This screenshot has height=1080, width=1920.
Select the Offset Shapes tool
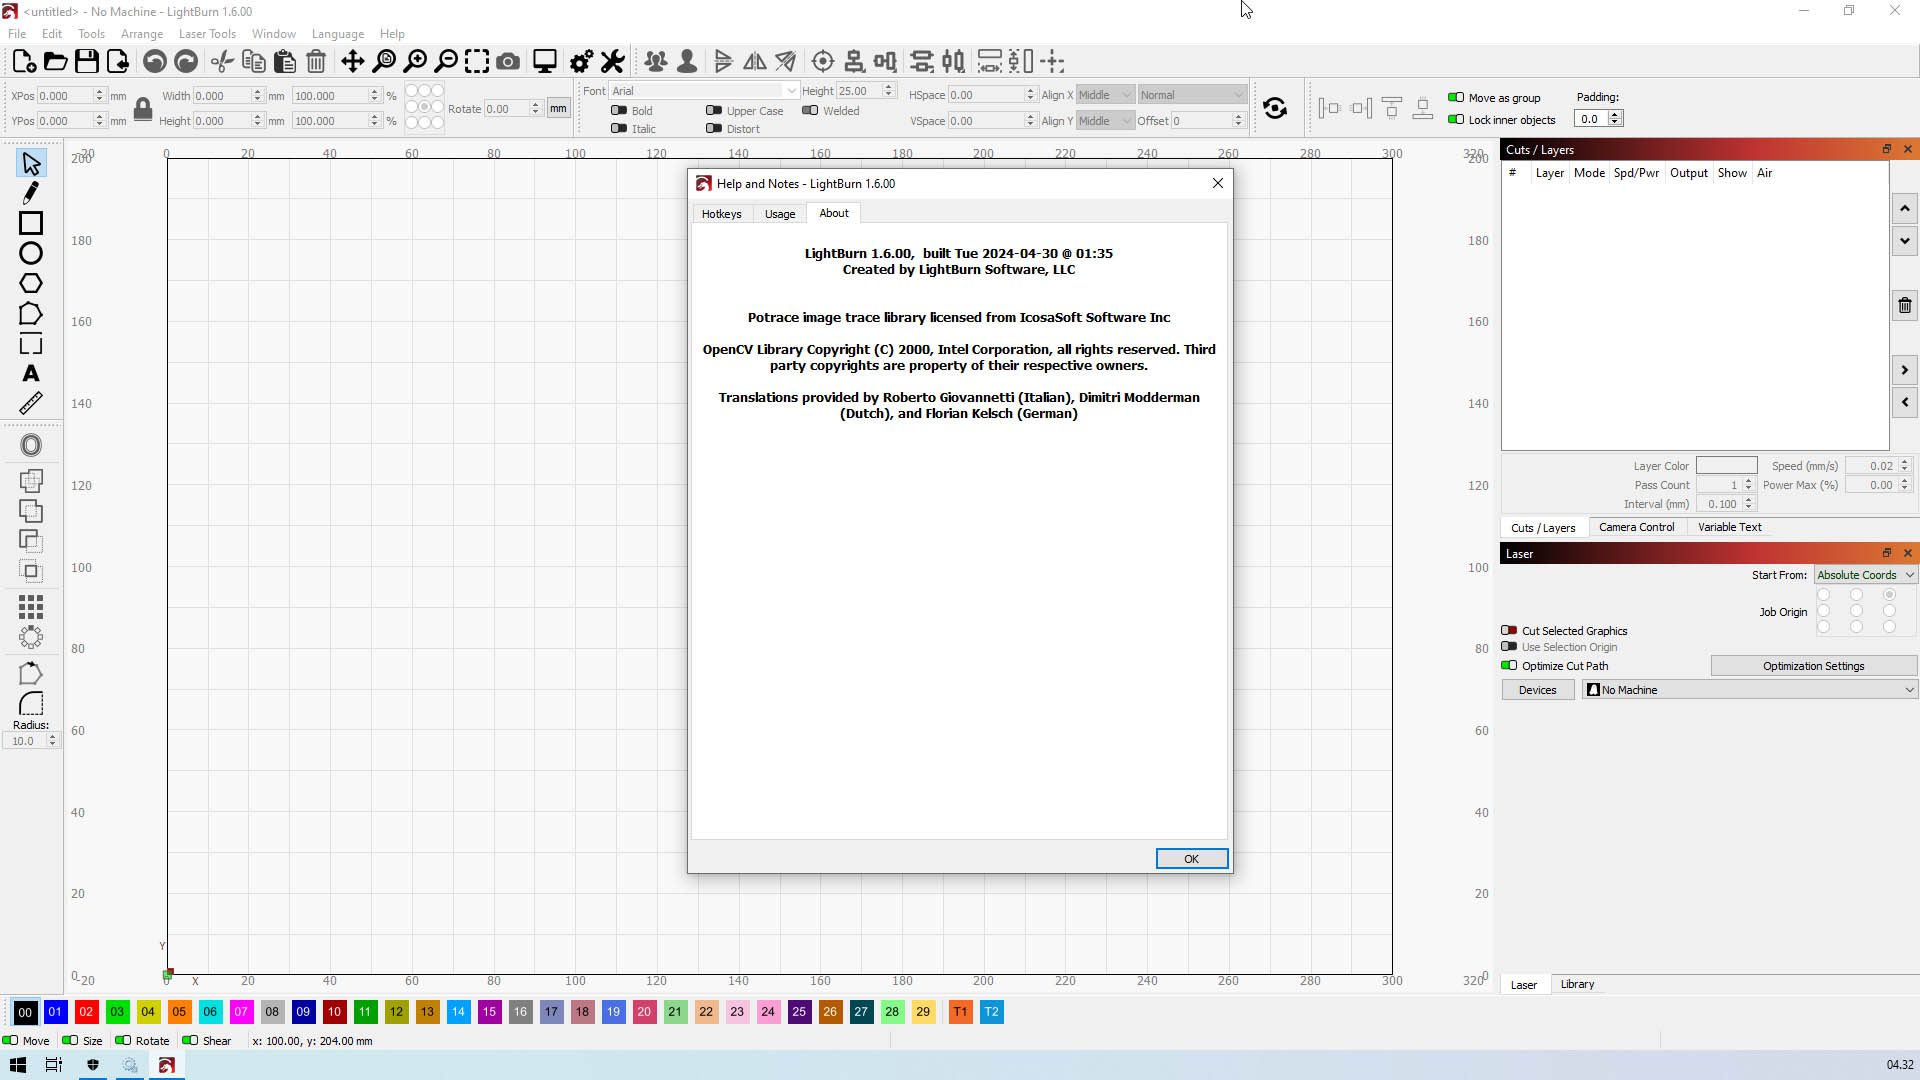pos(31,445)
